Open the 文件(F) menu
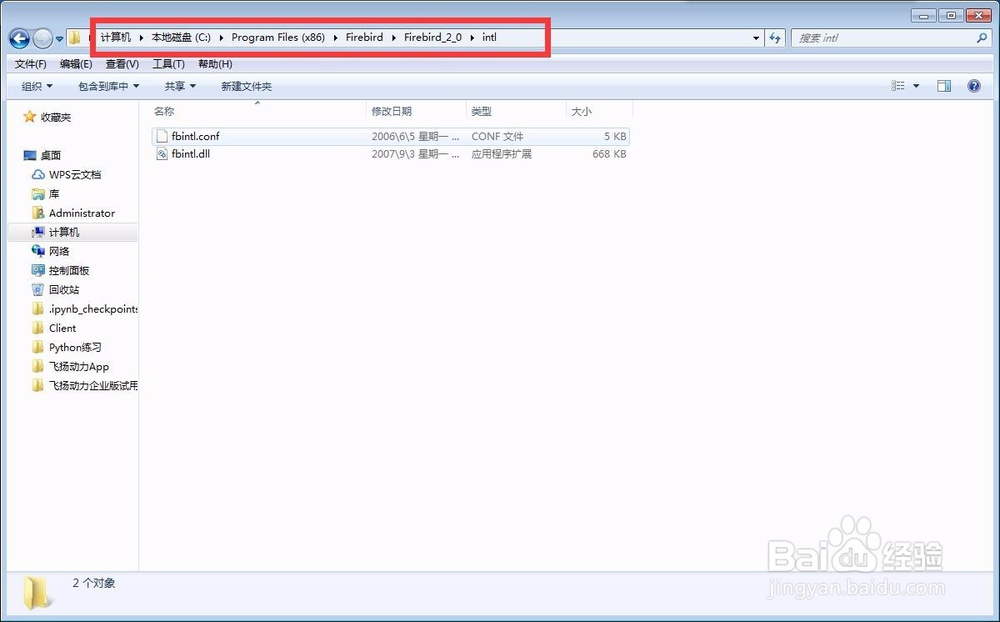The image size is (1000, 622). pyautogui.click(x=31, y=64)
